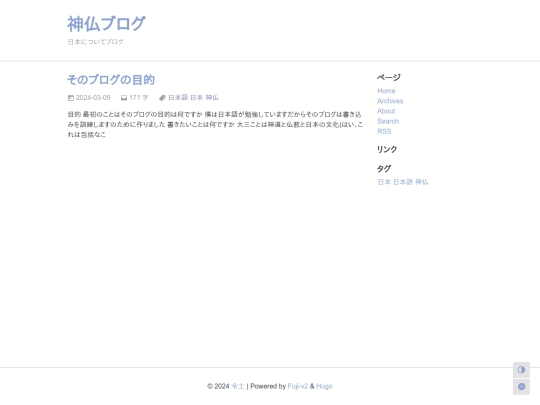Click the 日本 tag in post meta
This screenshot has width=540, height=405.
pyautogui.click(x=197, y=98)
